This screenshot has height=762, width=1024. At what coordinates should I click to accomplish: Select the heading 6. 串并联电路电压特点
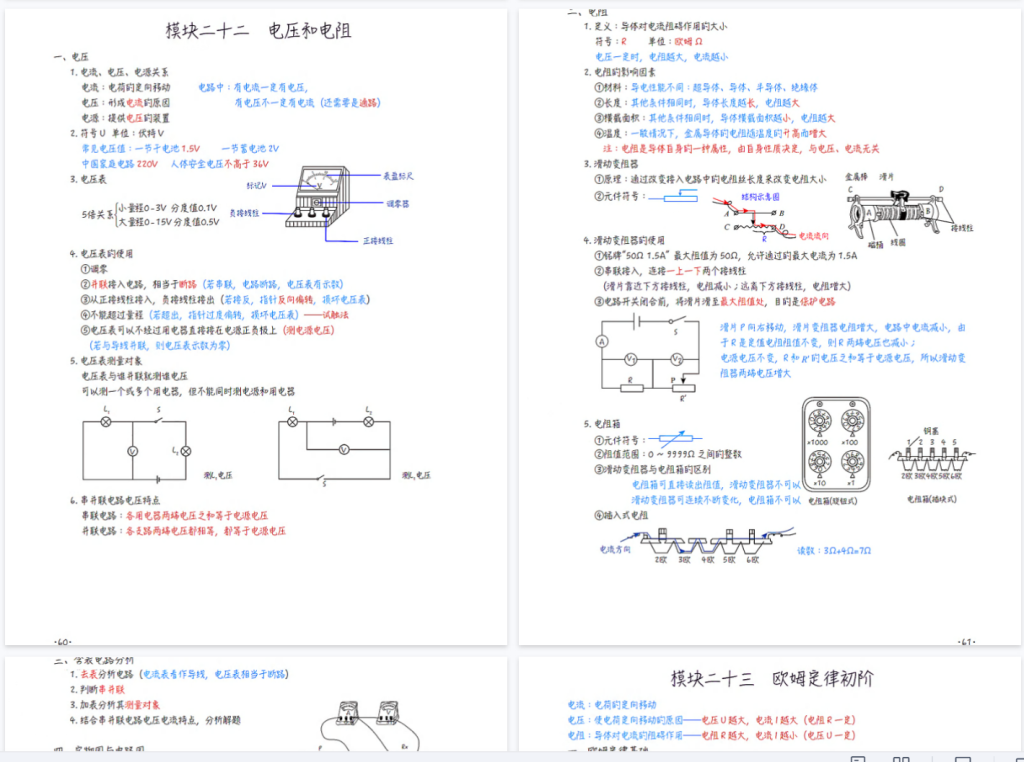pos(115,500)
